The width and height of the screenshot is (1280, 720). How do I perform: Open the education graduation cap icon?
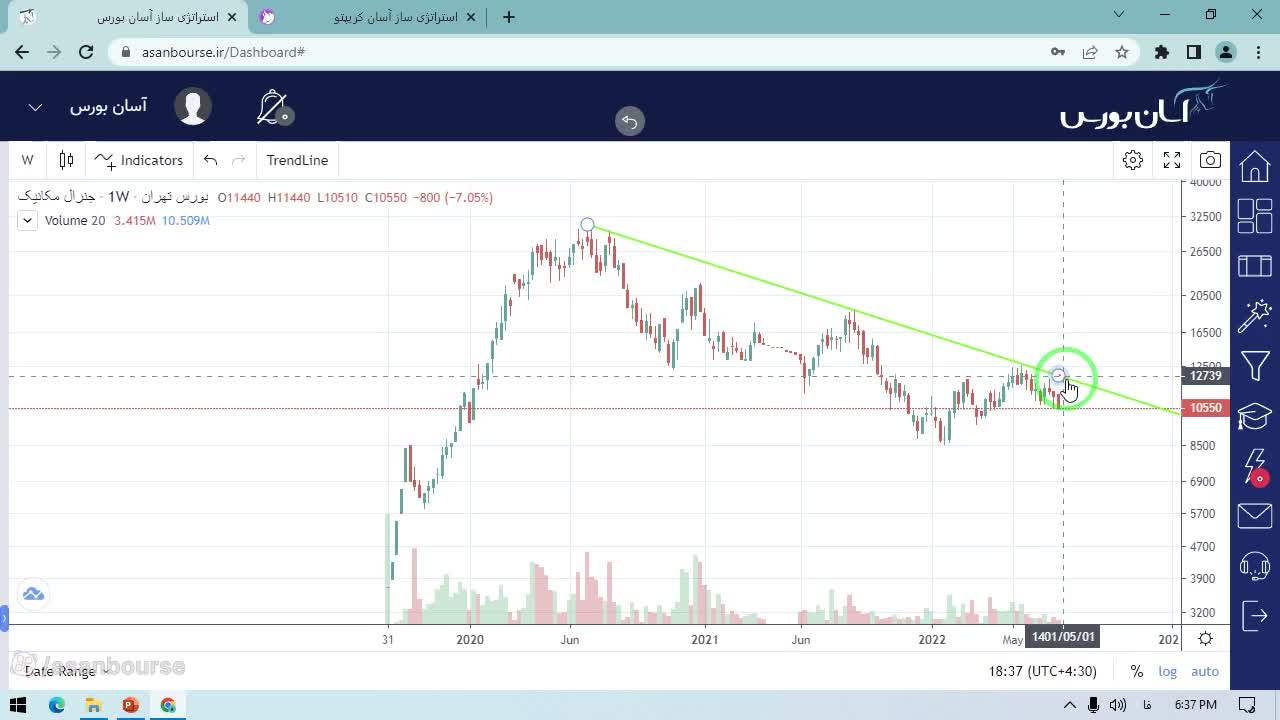click(x=1255, y=415)
